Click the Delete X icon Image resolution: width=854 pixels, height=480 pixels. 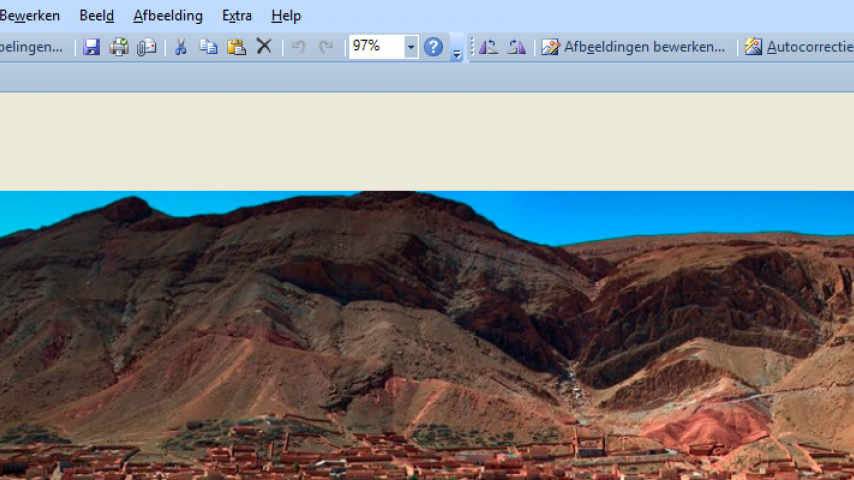click(x=264, y=47)
